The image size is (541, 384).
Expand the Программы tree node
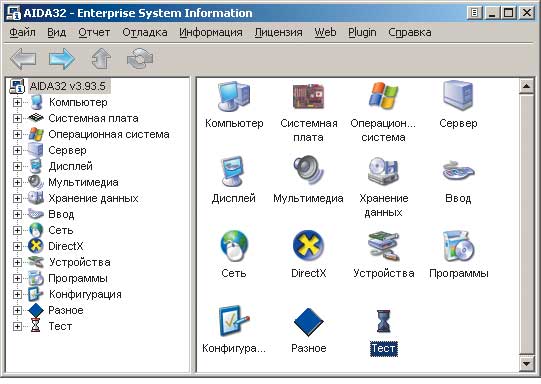click(17, 278)
